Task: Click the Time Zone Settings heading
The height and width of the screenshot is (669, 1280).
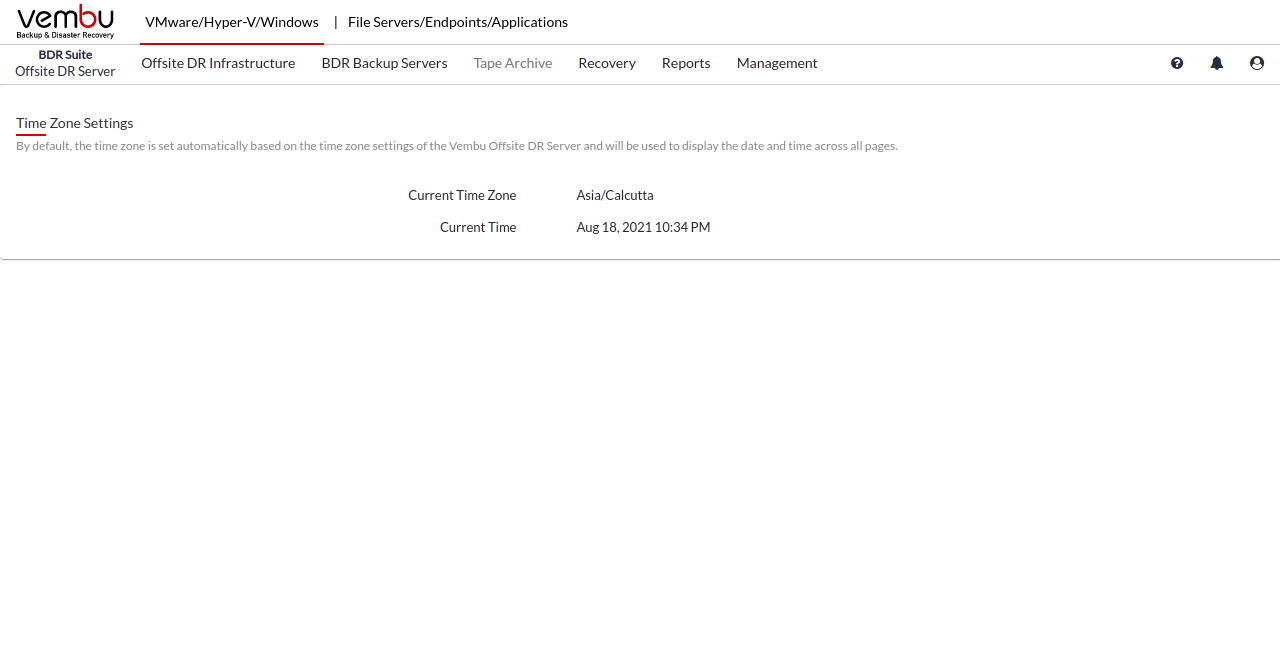Action: tap(75, 123)
